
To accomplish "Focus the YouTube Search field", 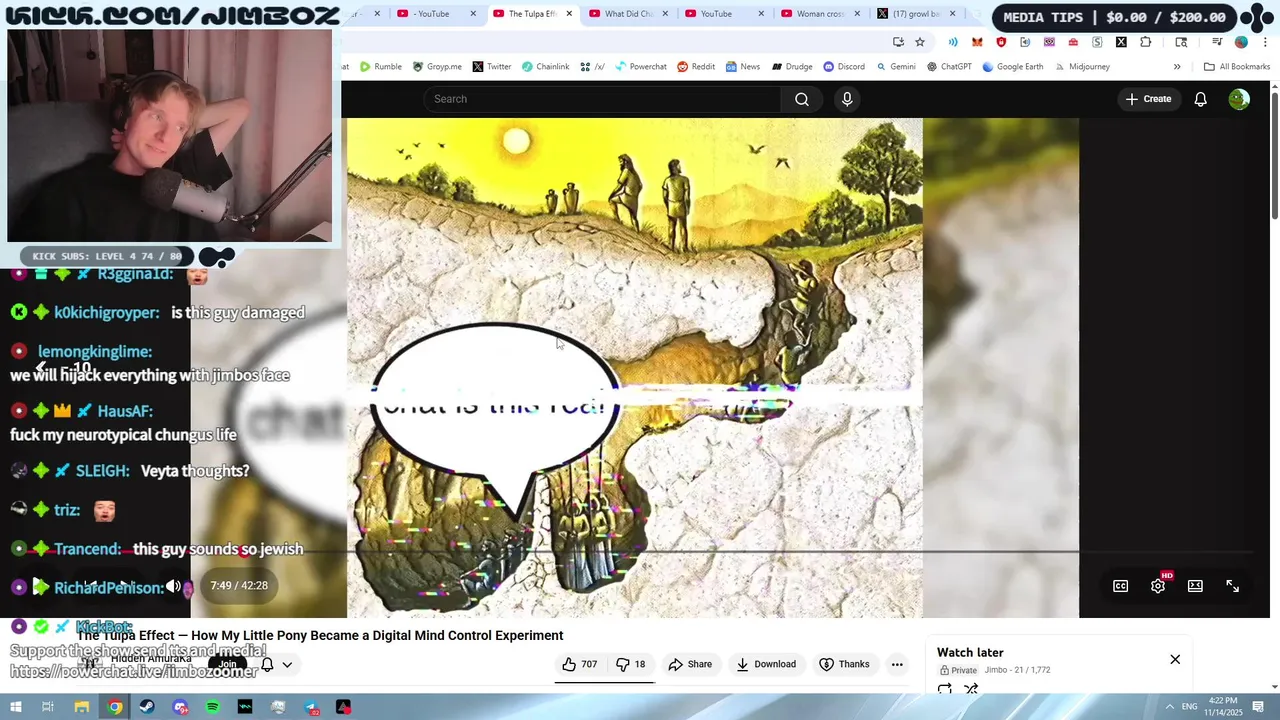I will (x=603, y=99).
